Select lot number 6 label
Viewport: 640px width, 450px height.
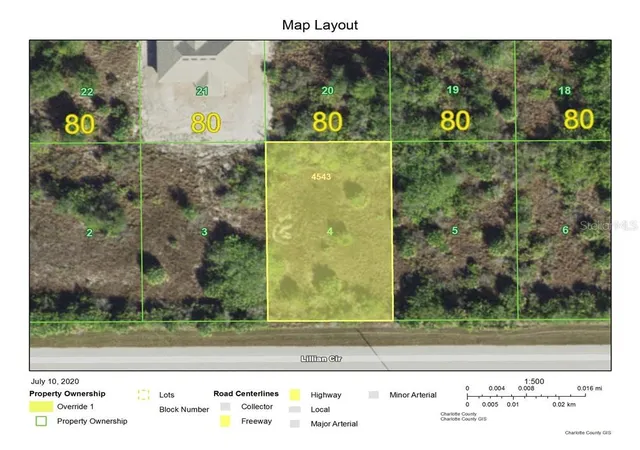tap(565, 230)
